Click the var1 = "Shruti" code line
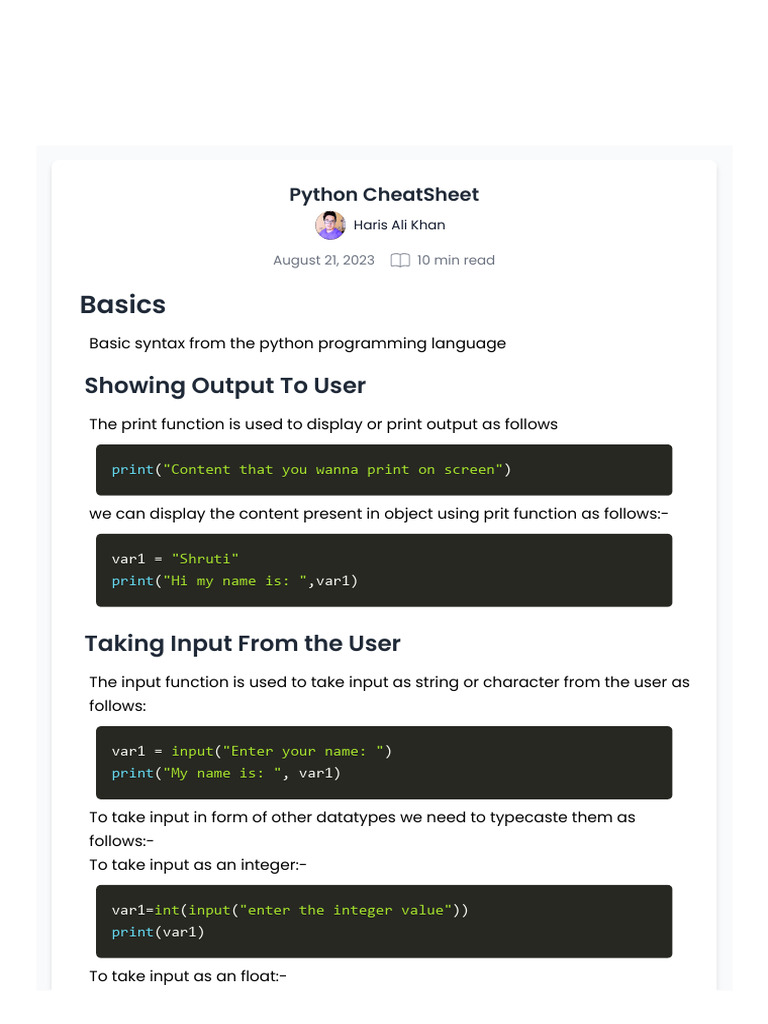 (175, 559)
